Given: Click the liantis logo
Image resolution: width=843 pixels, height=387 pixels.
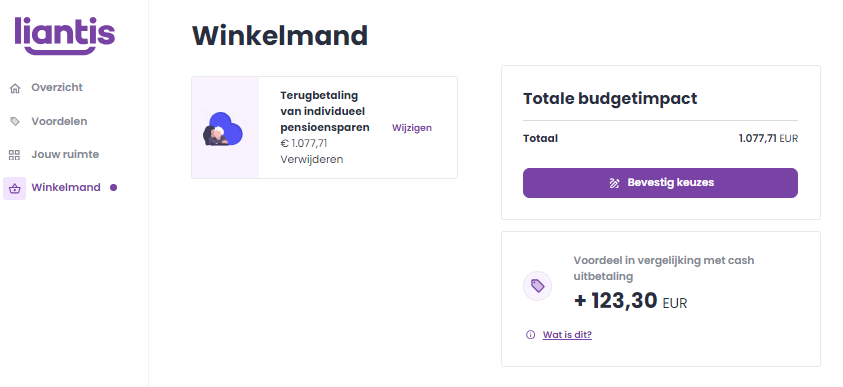Looking at the screenshot, I should pos(65,35).
